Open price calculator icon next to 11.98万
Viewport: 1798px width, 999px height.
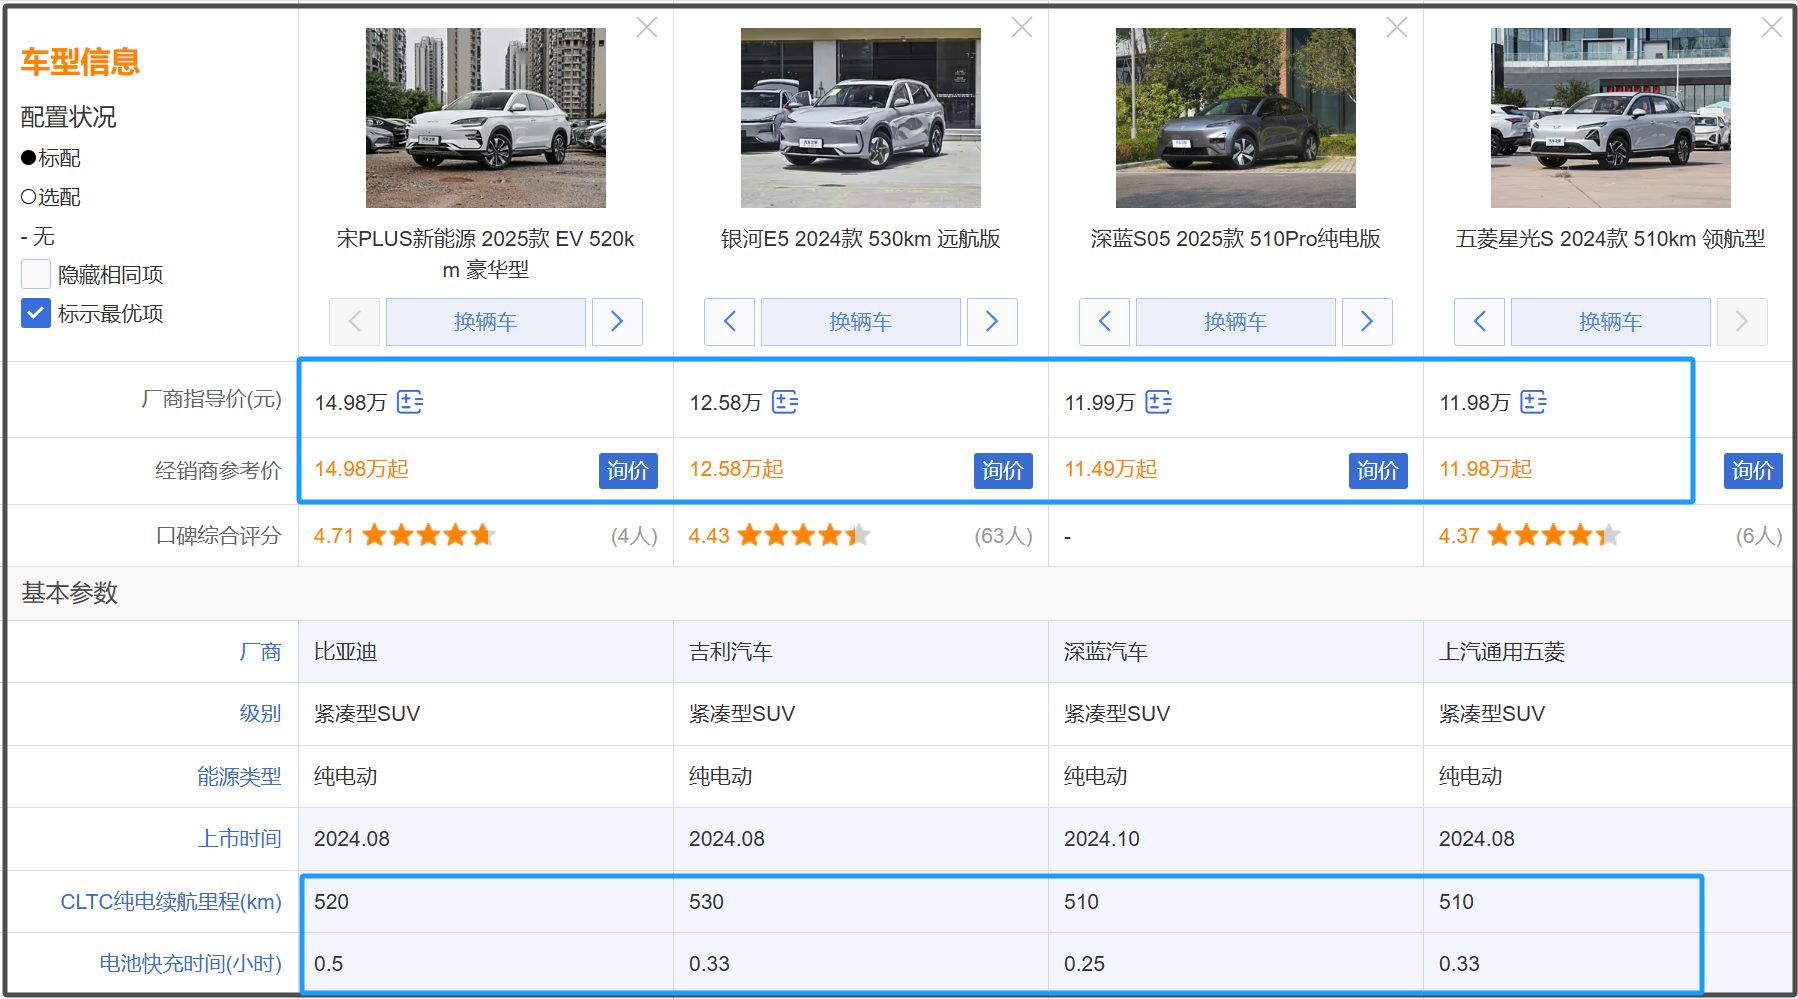point(1534,402)
